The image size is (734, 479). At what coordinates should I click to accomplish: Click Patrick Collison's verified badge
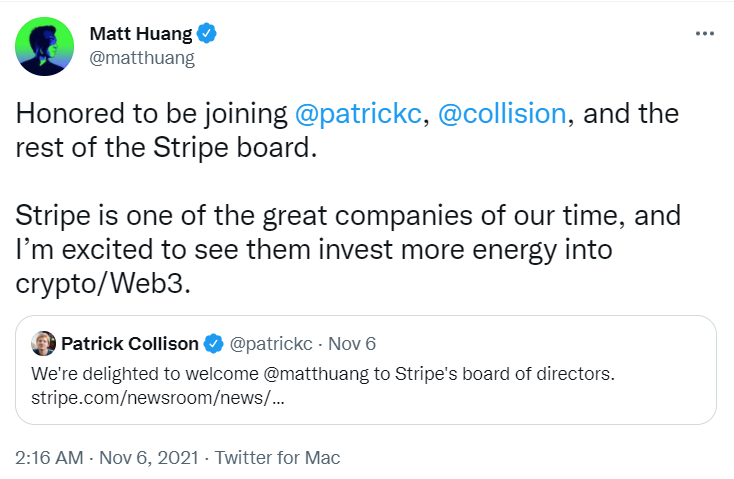[214, 344]
